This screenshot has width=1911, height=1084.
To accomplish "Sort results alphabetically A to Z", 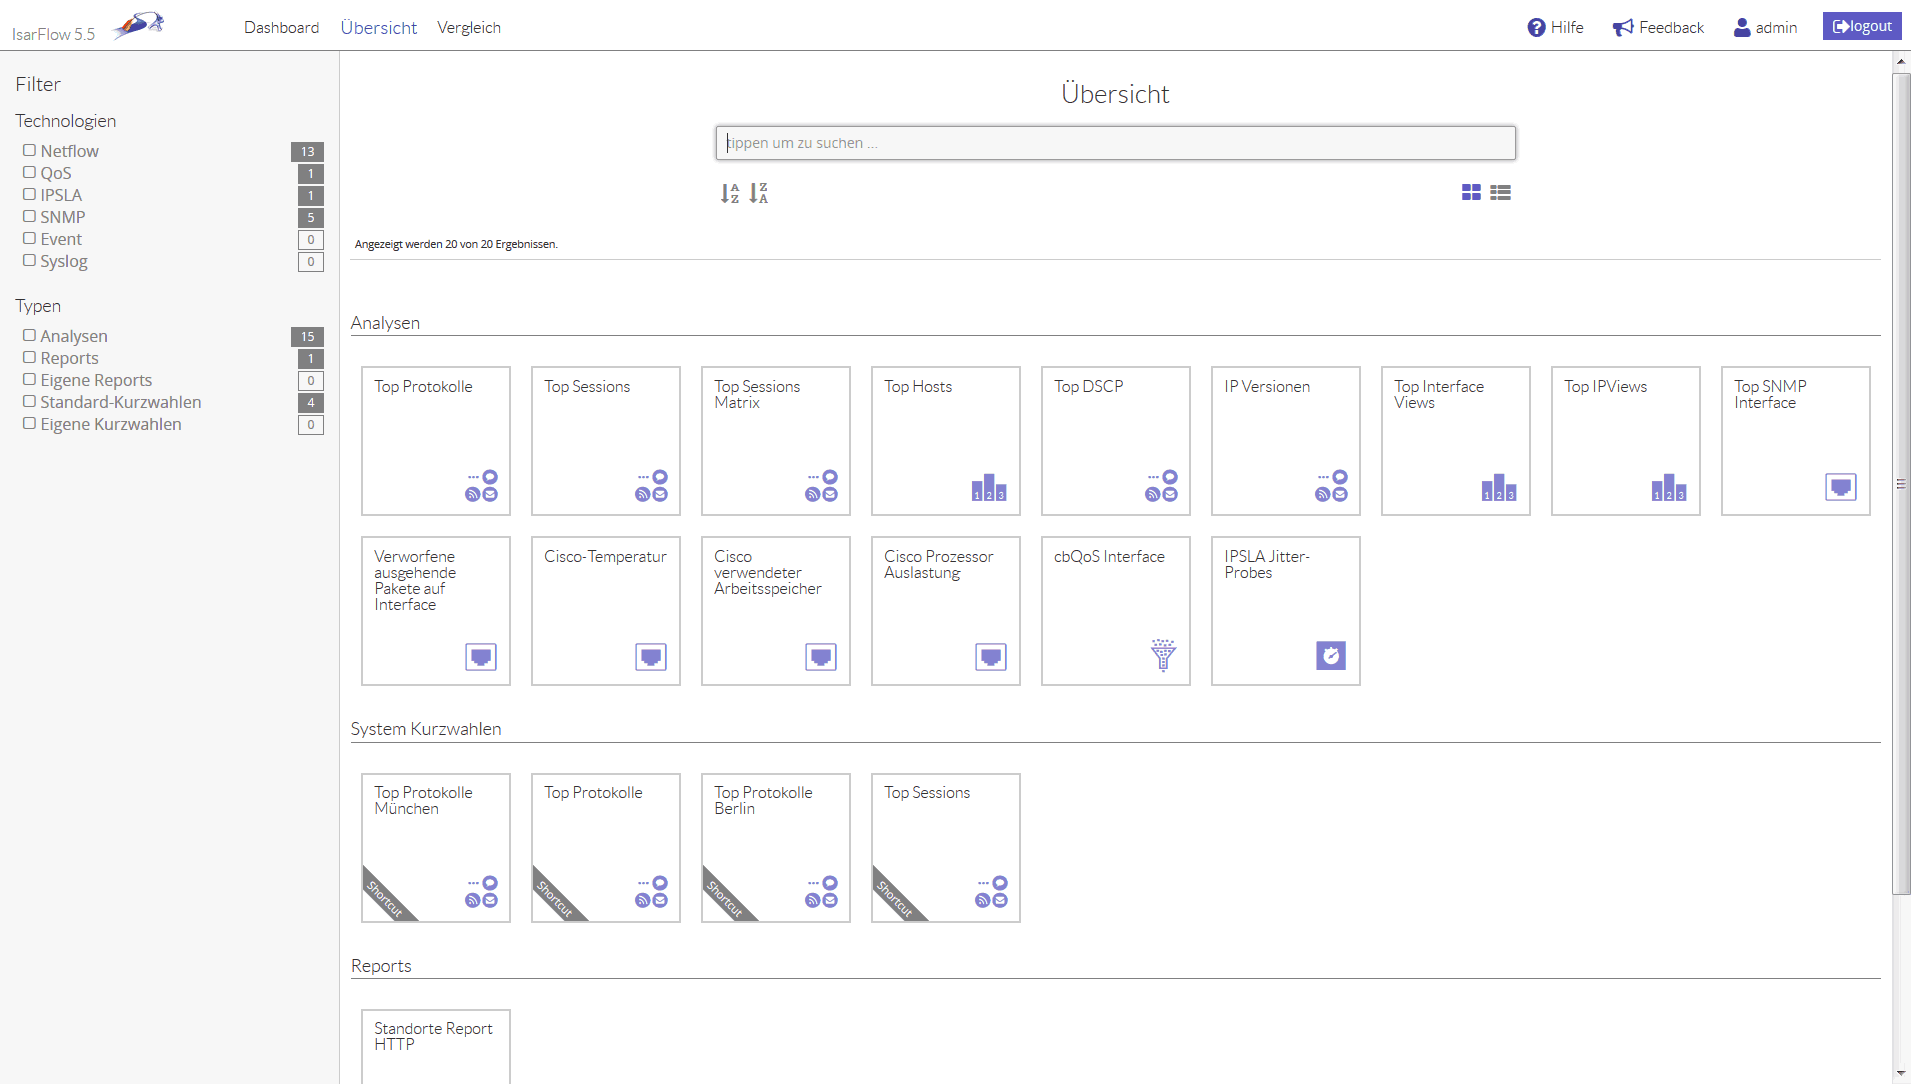I will 730,192.
